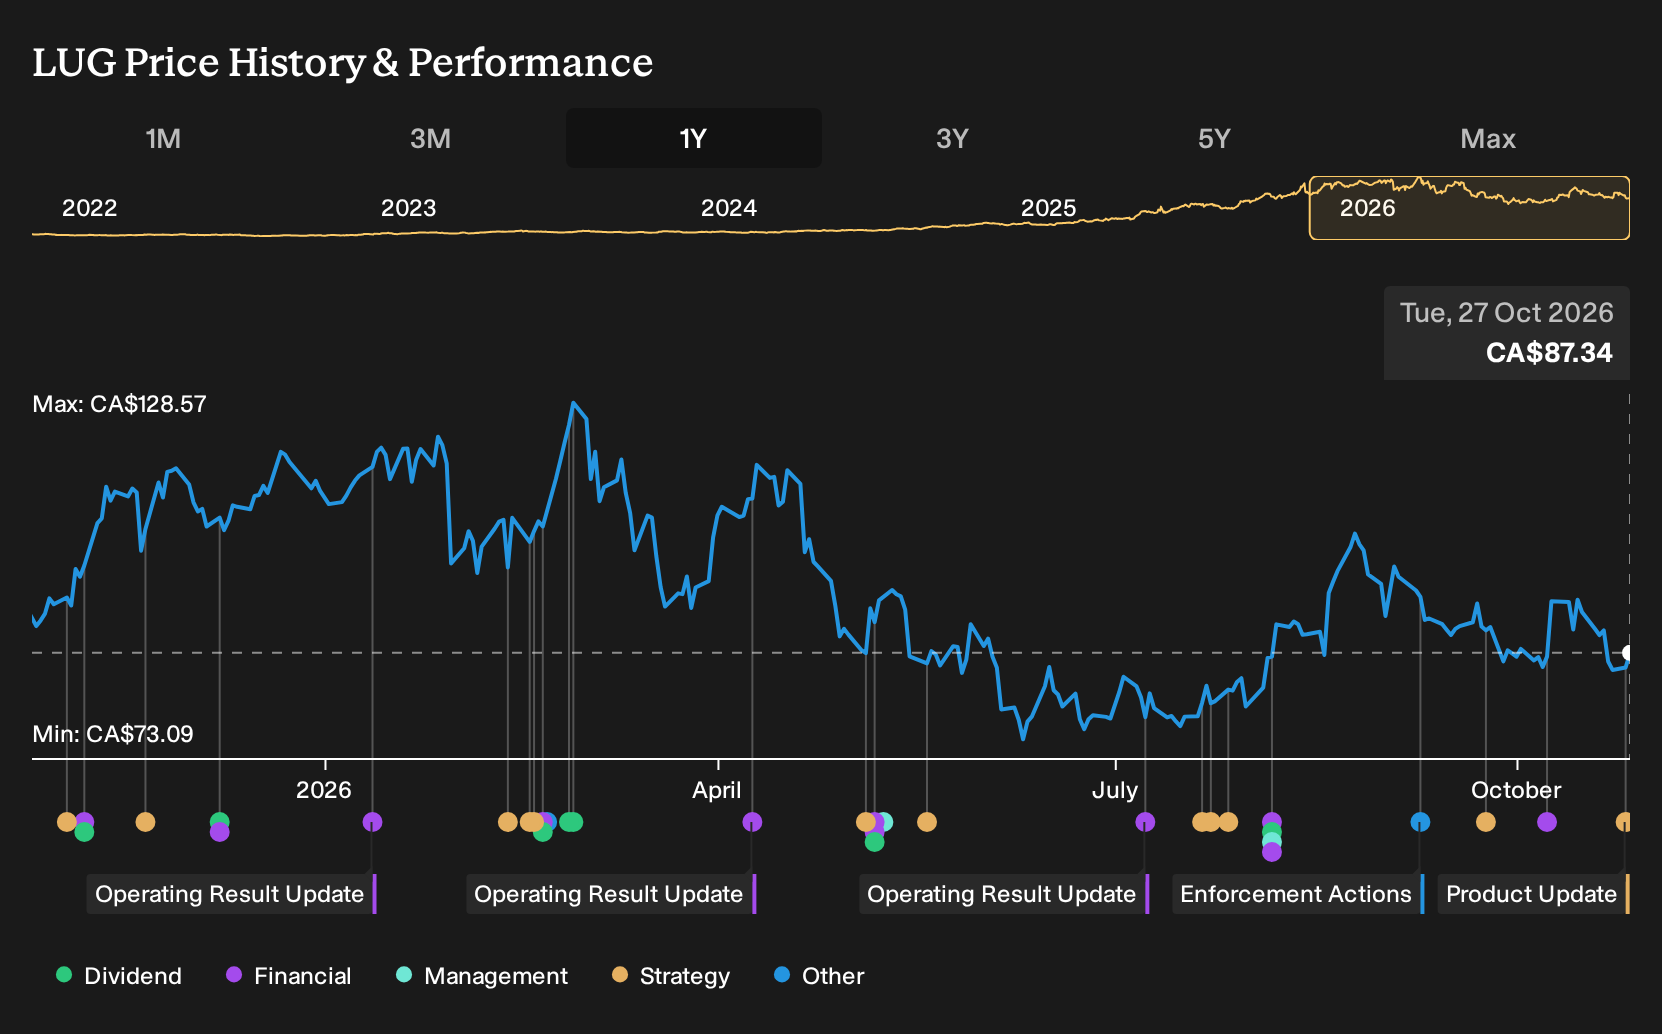1662x1034 pixels.
Task: Click purple Financial marker beside April label
Action: (x=752, y=822)
